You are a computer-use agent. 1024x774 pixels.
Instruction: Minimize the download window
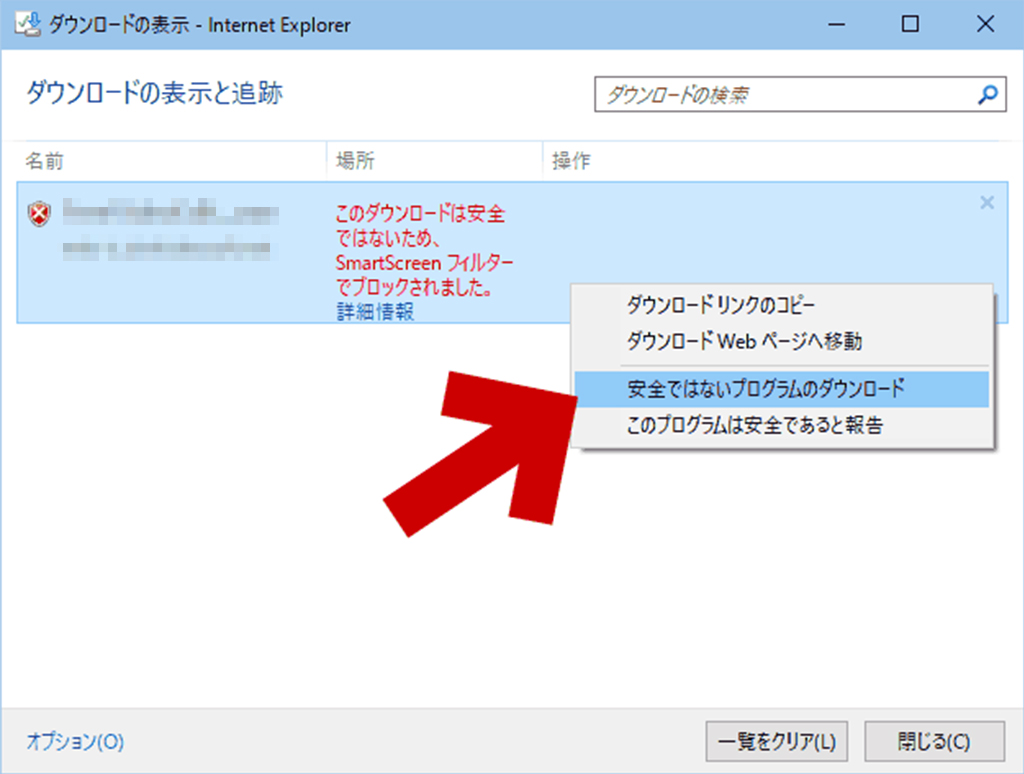click(x=837, y=25)
